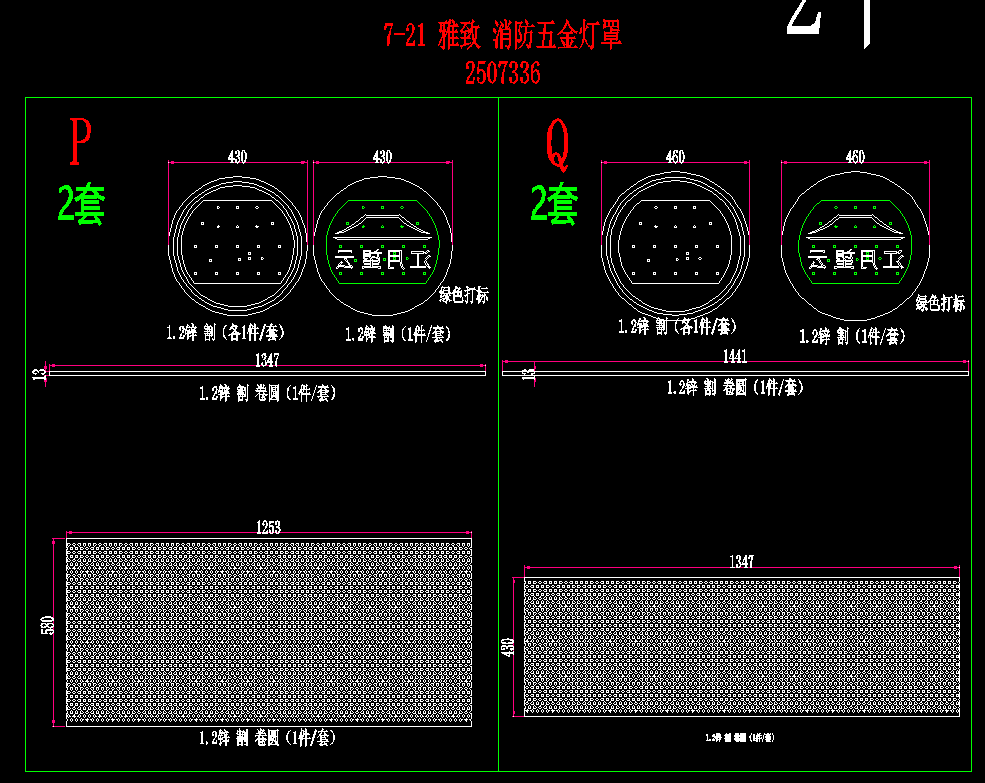This screenshot has width=985, height=783.
Task: Select the left perforated mesh panel
Action: pyautogui.click(x=268, y=632)
